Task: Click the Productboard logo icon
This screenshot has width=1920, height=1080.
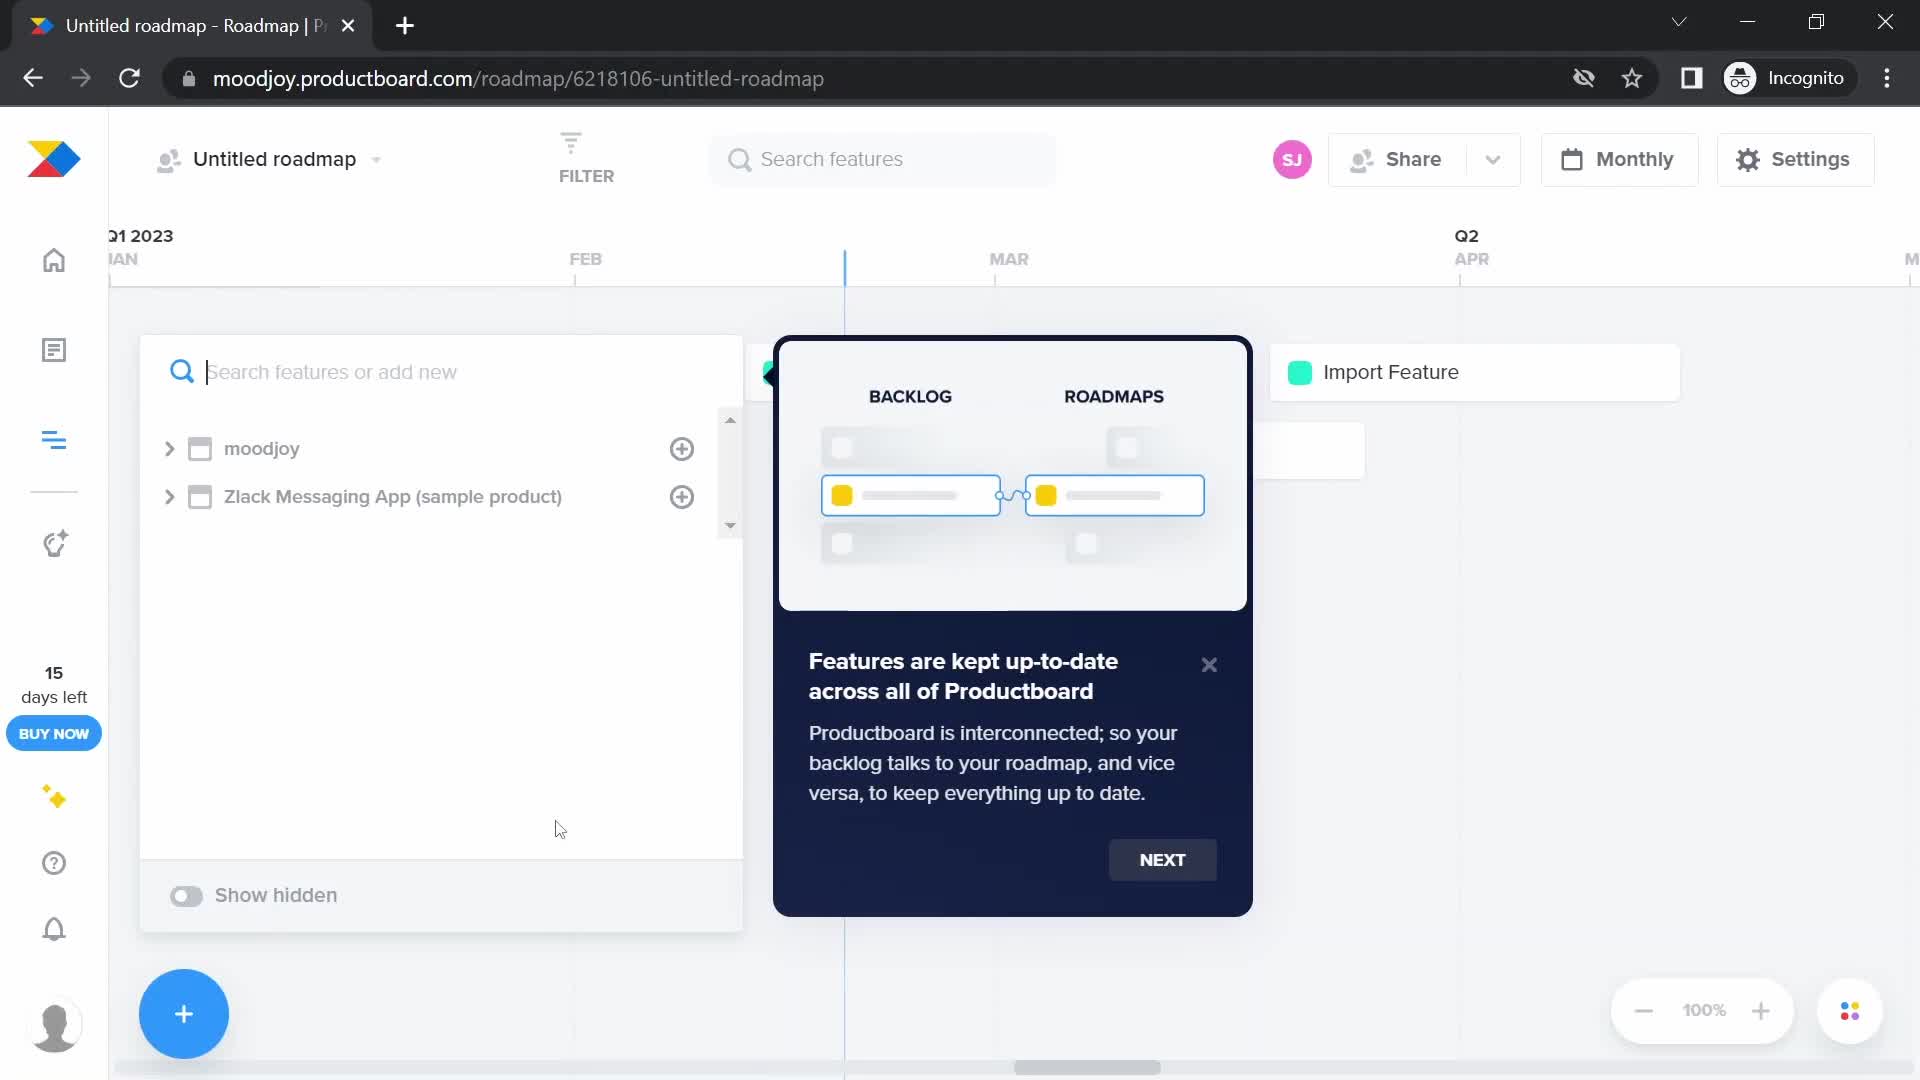Action: tap(54, 159)
